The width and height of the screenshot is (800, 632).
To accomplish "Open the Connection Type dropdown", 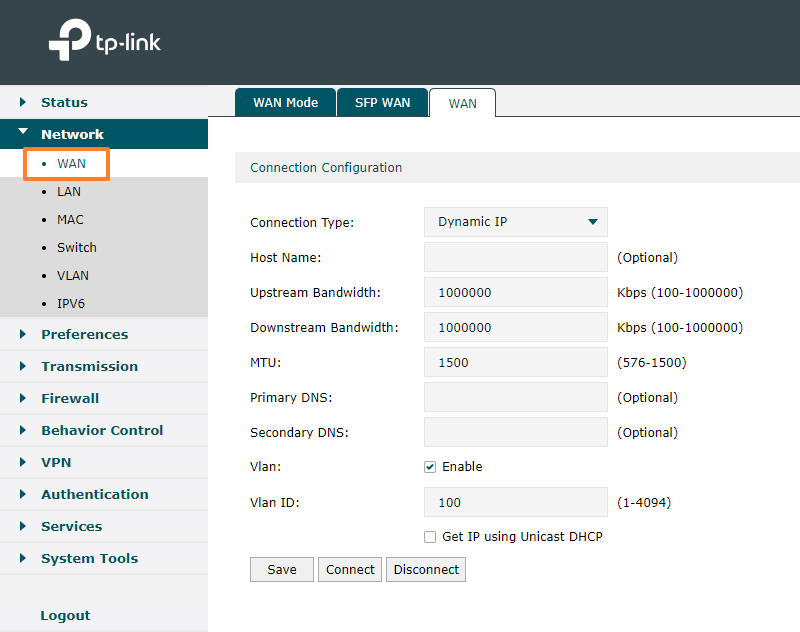I will (x=515, y=222).
